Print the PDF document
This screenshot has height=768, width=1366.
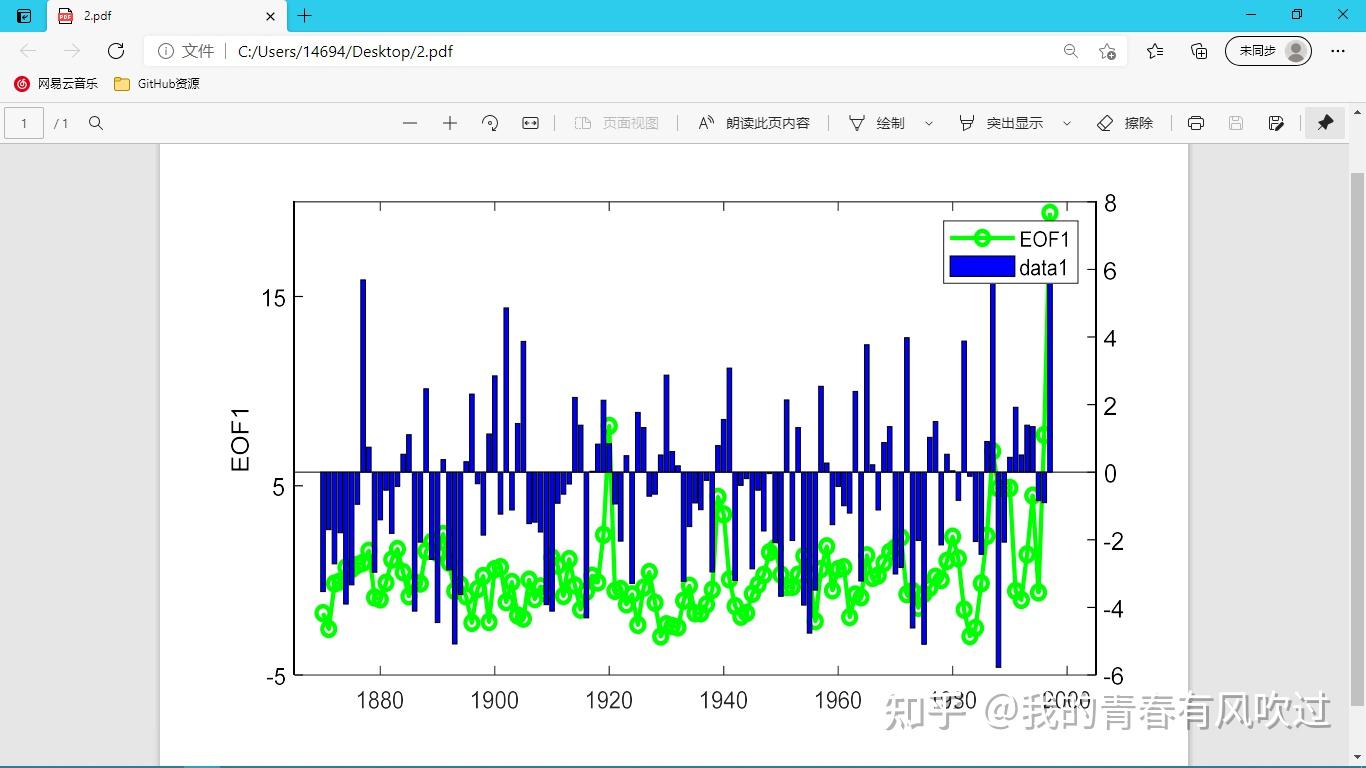1196,123
